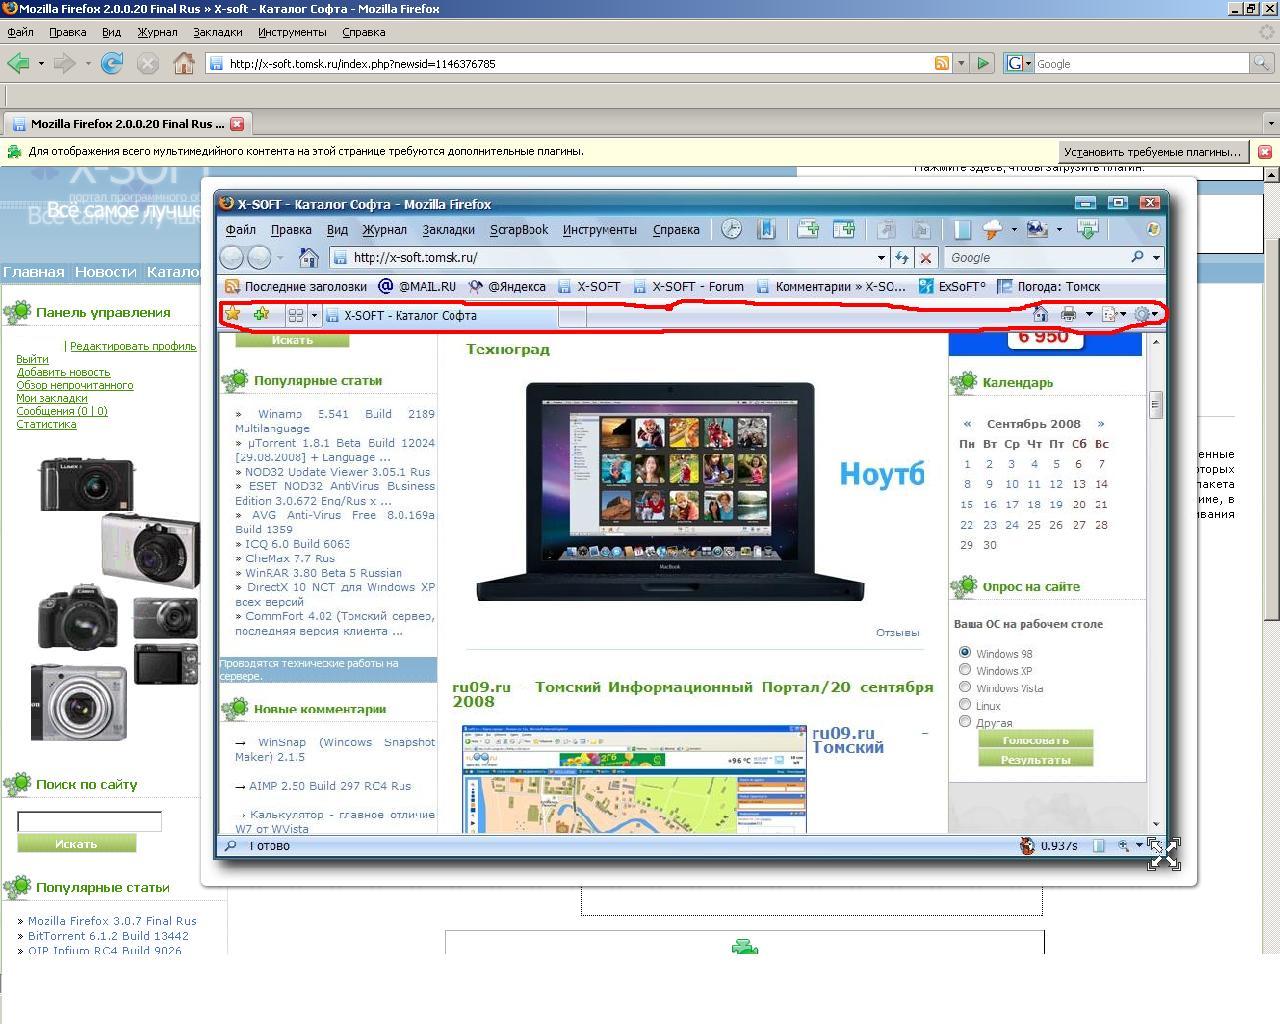Click the yellow star icon in inner tab bar
The height and width of the screenshot is (1024, 1280).
pos(233,314)
